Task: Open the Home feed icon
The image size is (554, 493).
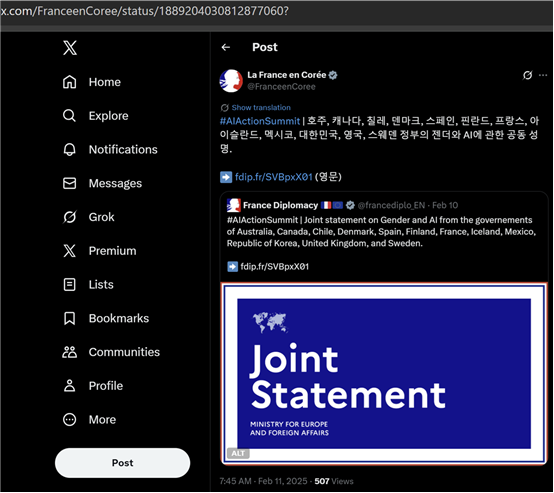Action: coord(70,82)
